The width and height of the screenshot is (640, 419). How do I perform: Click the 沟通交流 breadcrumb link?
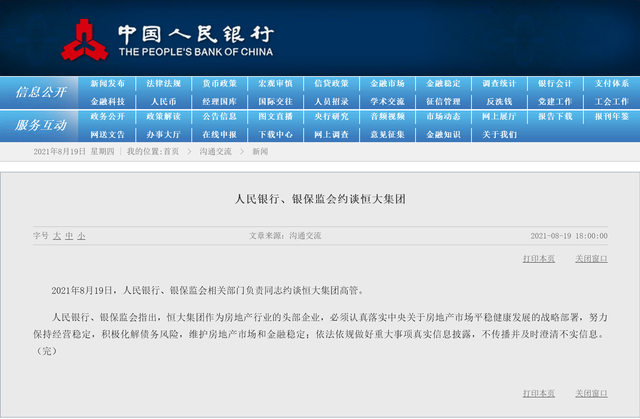[x=215, y=151]
